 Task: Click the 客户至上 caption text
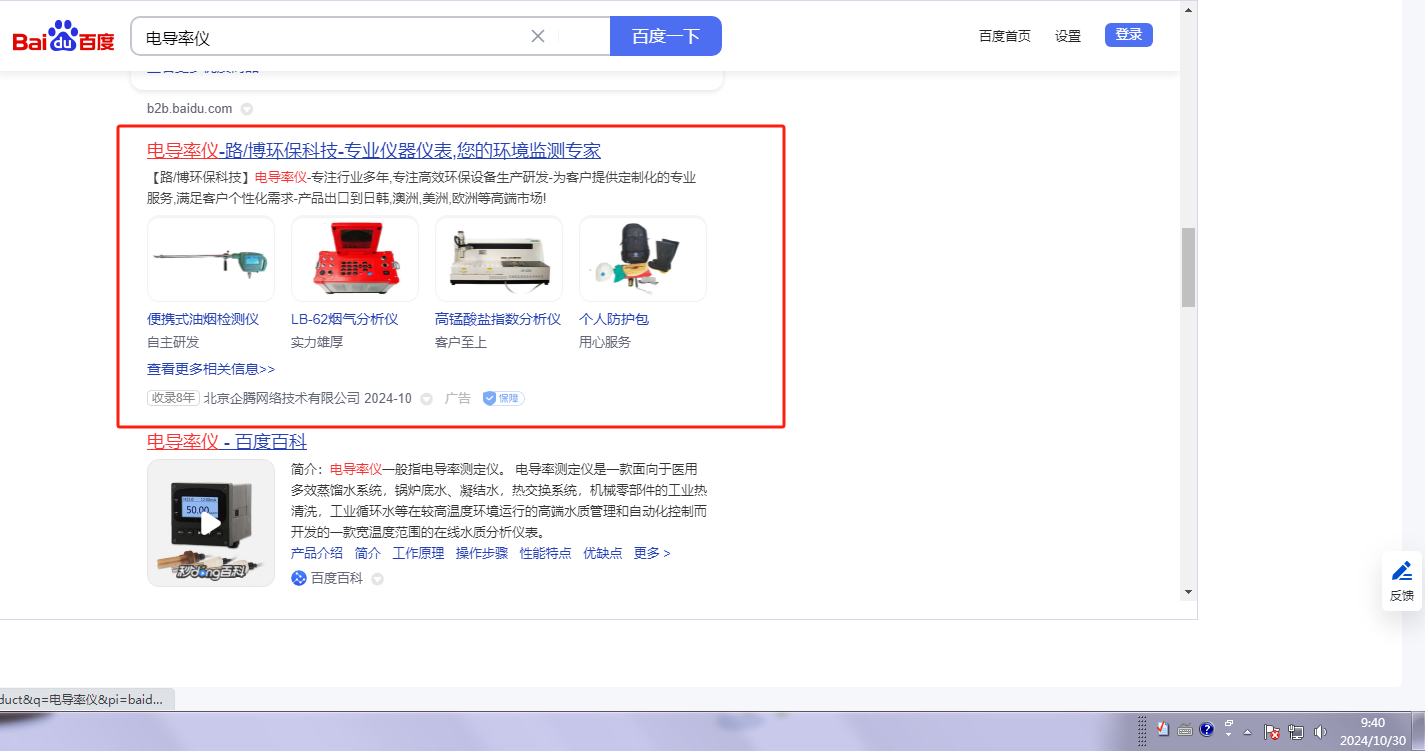pyautogui.click(x=461, y=342)
